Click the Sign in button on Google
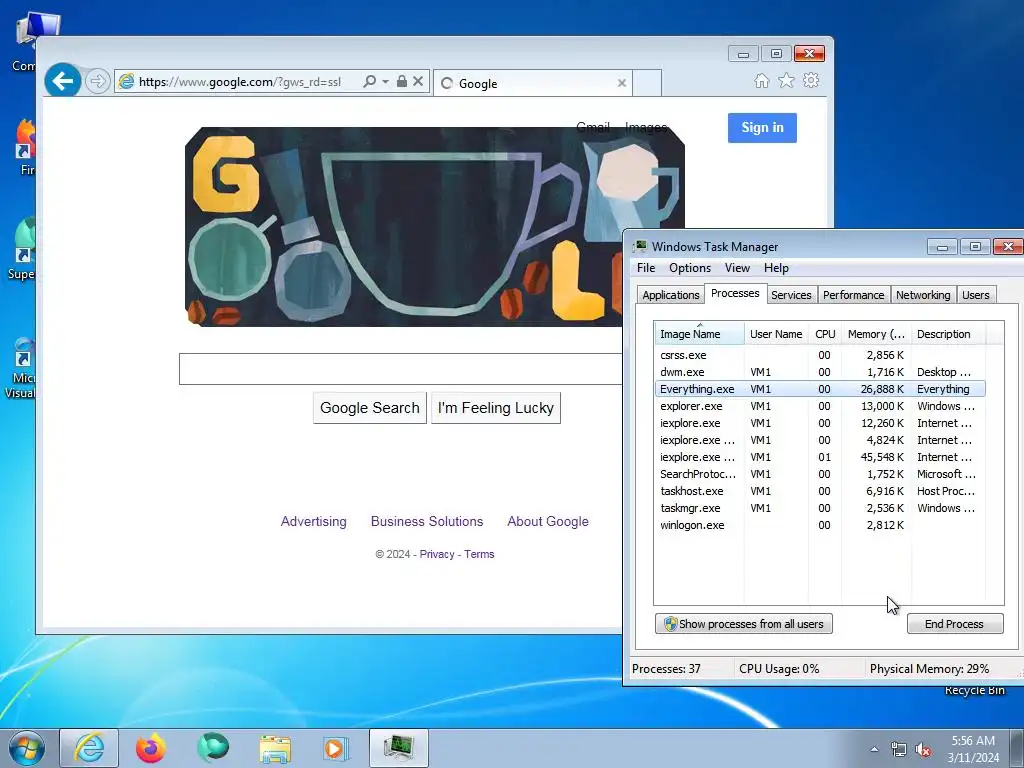The height and width of the screenshot is (768, 1024). (762, 128)
